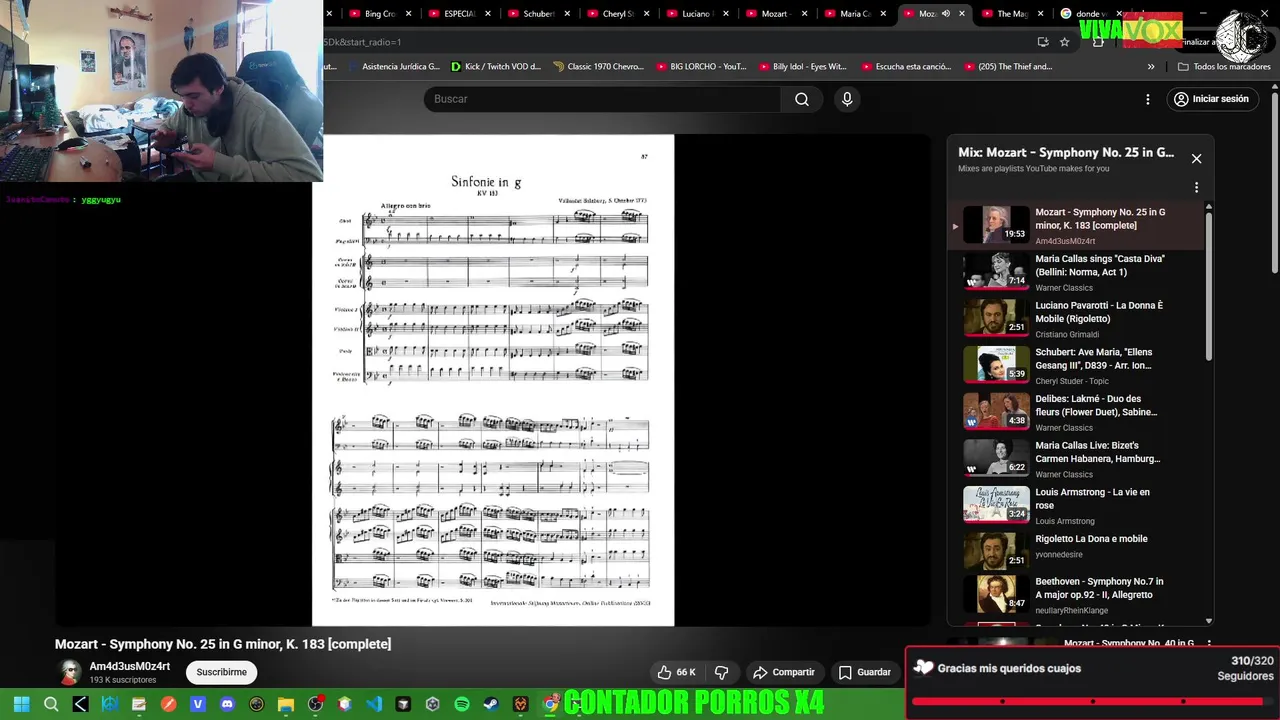Screen dimensions: 1280x720
Task: Open the Classic 1970 Chevro bookmark
Action: 597,67
